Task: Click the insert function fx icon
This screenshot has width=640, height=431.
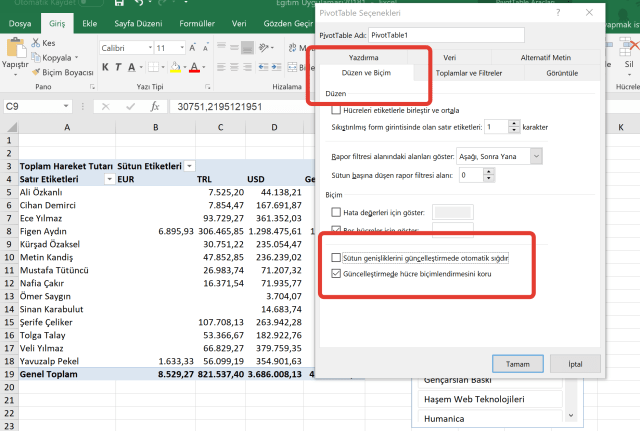Action: click(155, 106)
